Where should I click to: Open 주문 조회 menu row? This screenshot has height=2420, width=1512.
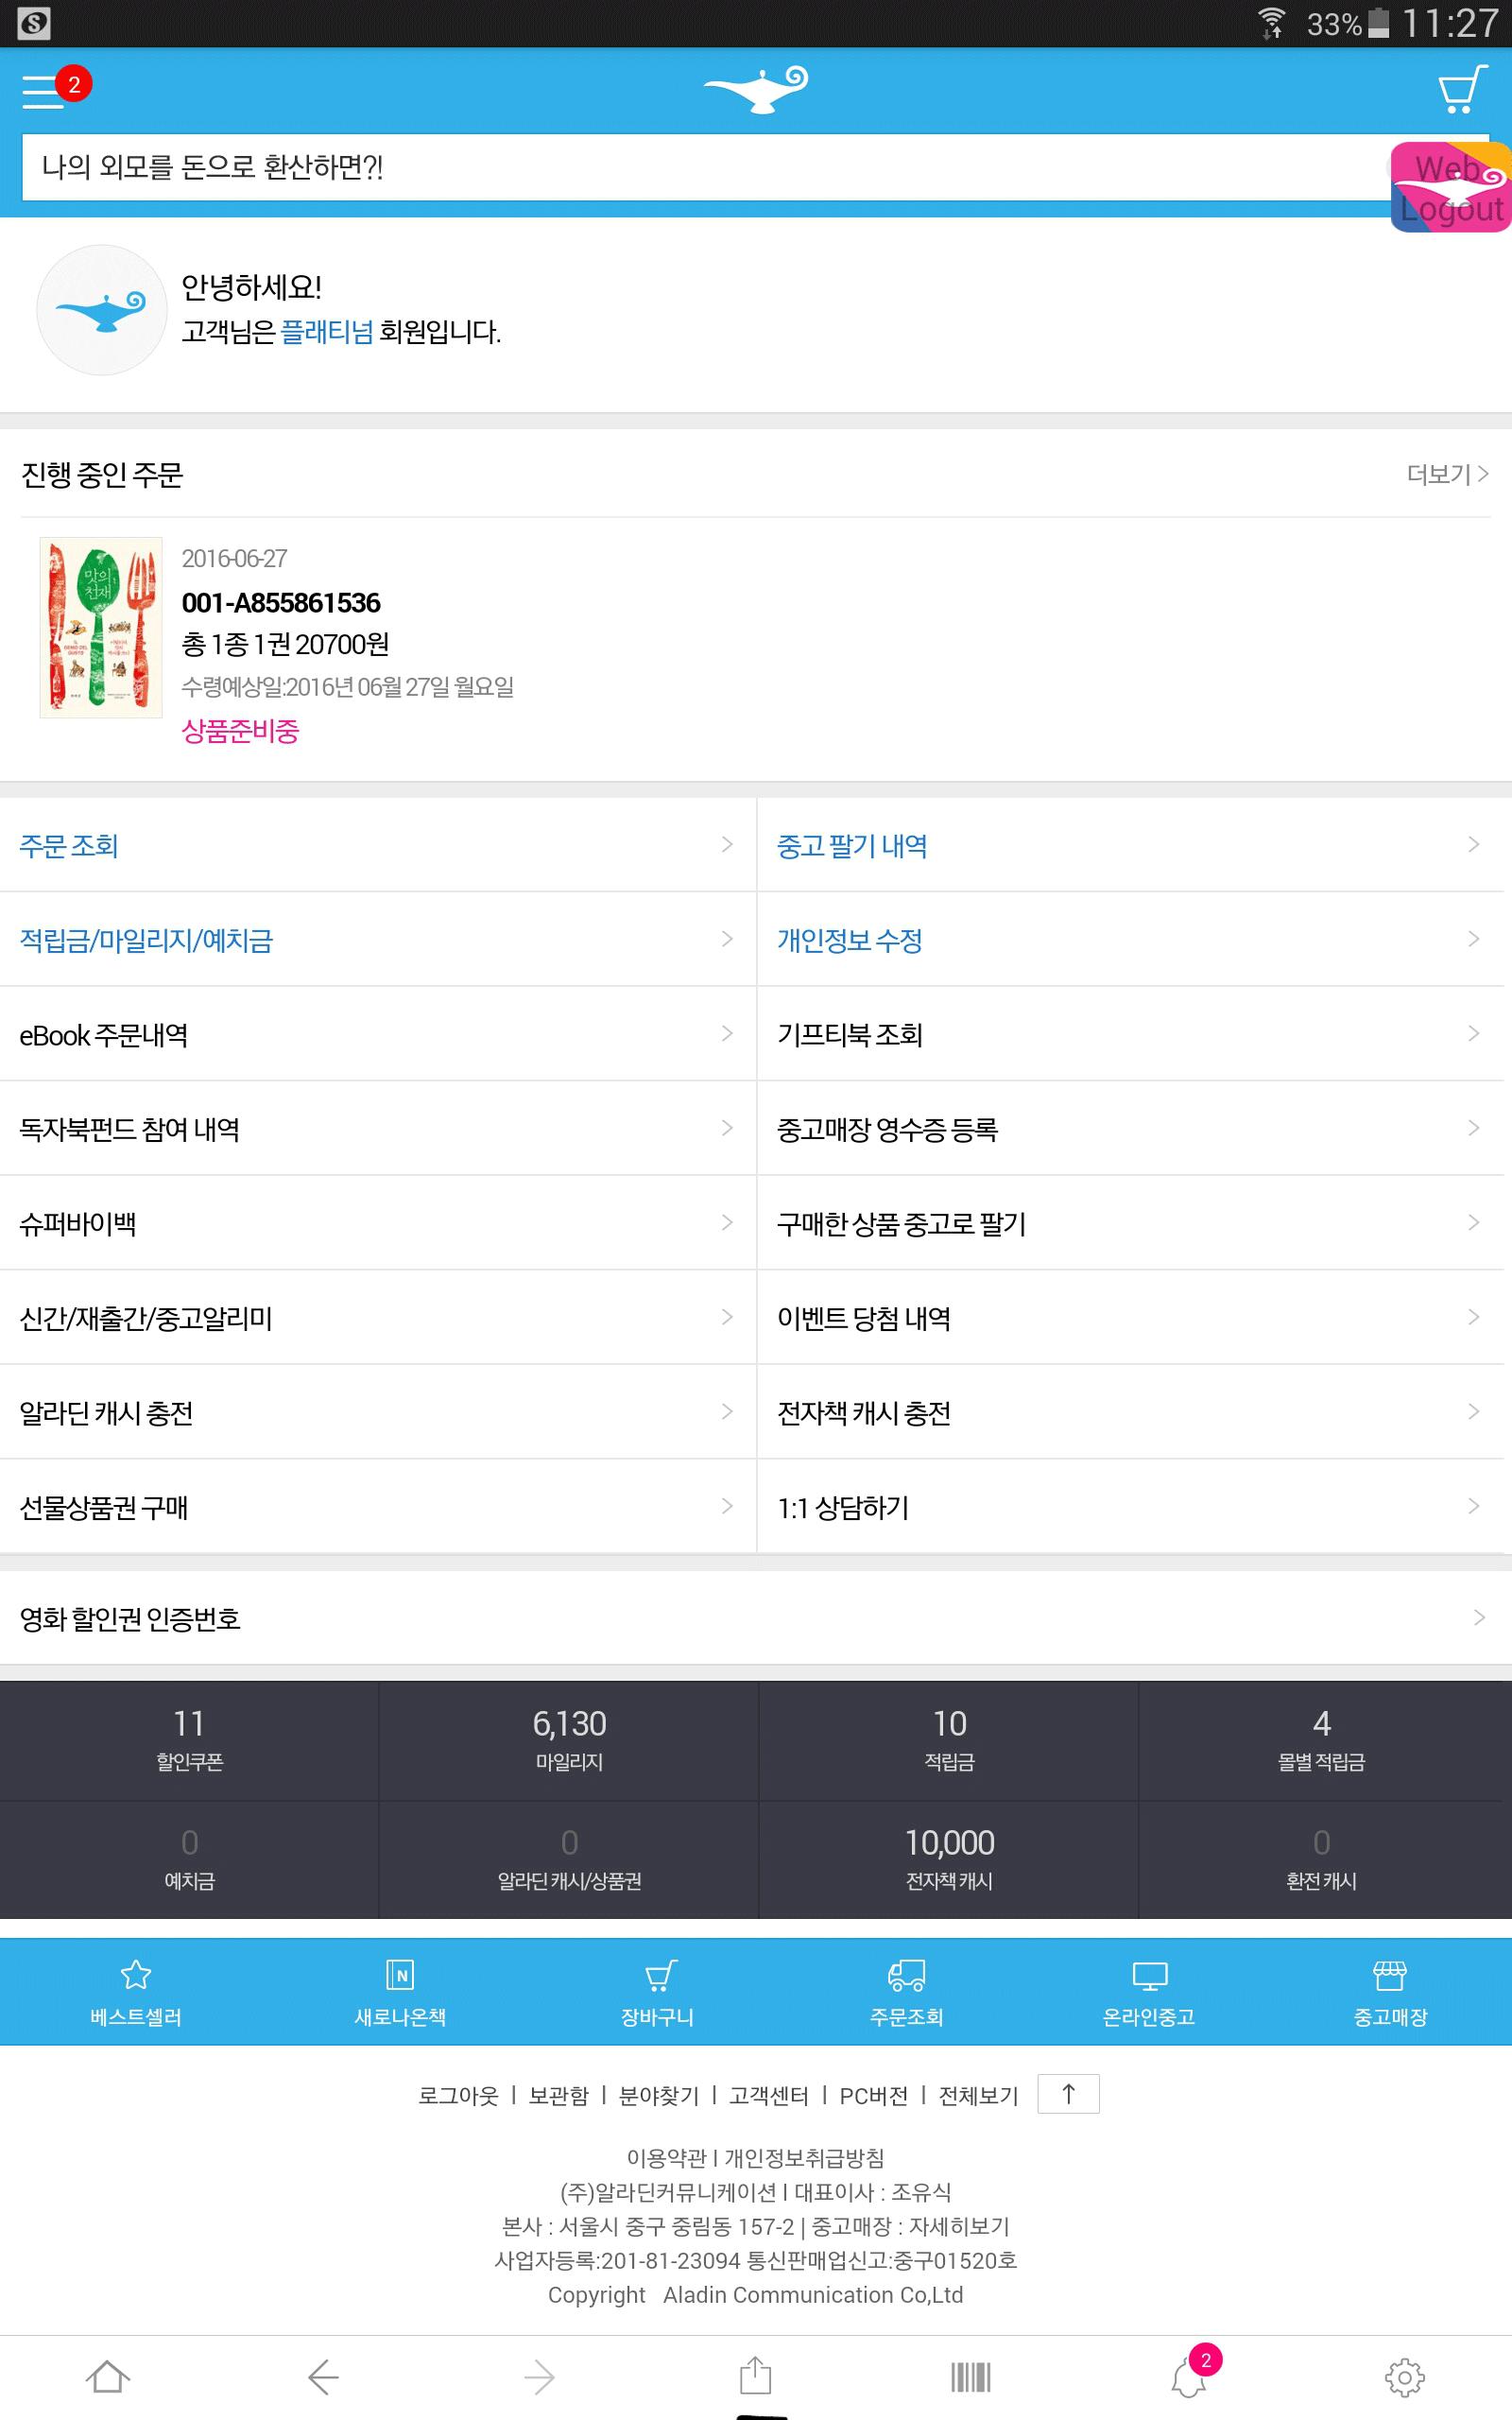(x=377, y=845)
